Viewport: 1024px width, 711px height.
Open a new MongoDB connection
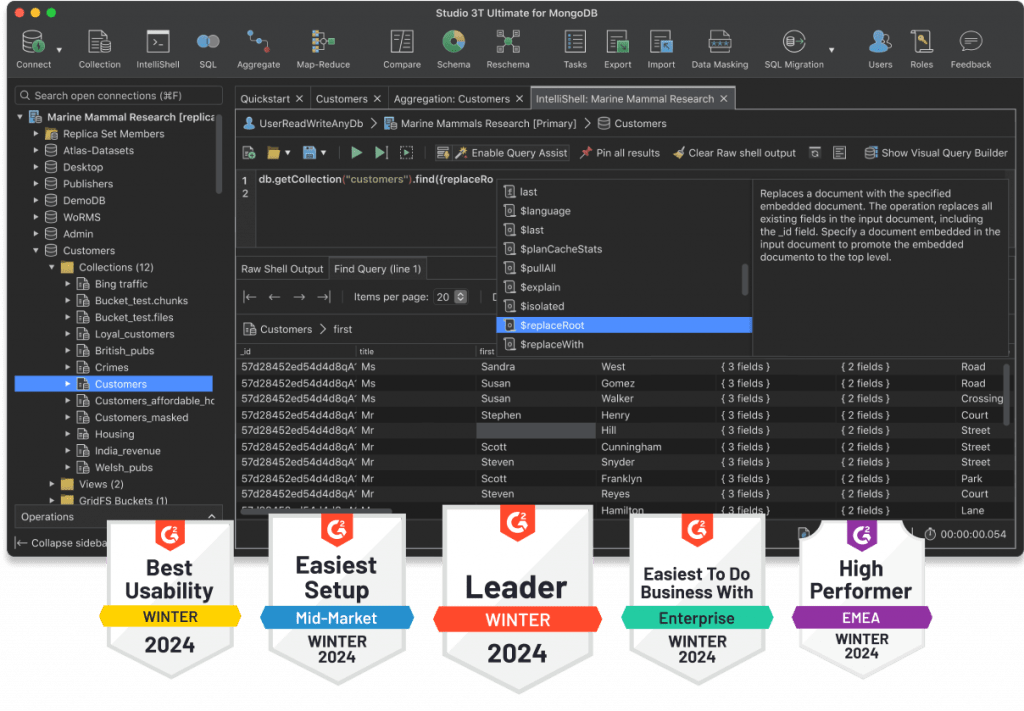click(31, 42)
